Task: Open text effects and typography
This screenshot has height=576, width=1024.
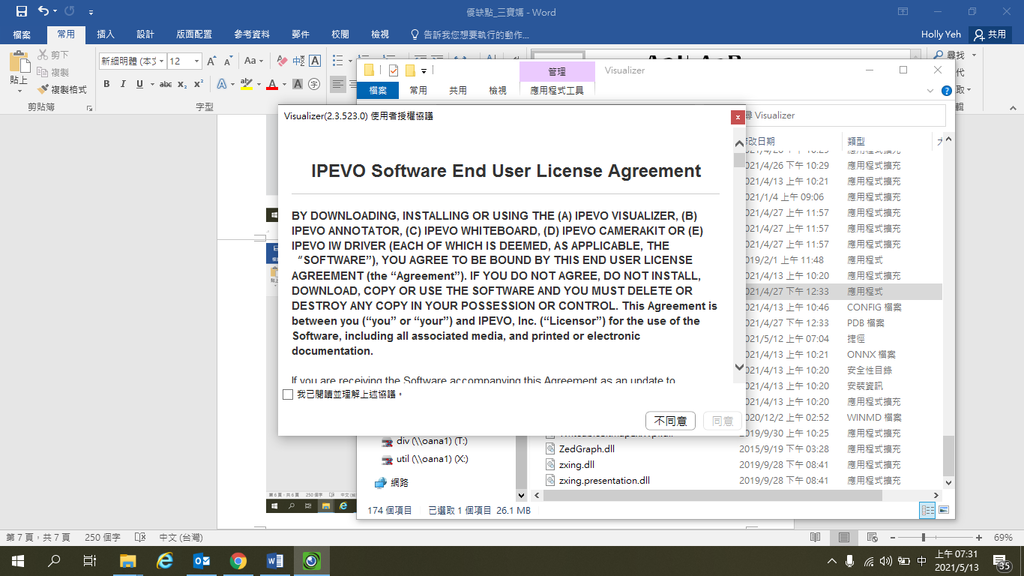Action: [222, 84]
